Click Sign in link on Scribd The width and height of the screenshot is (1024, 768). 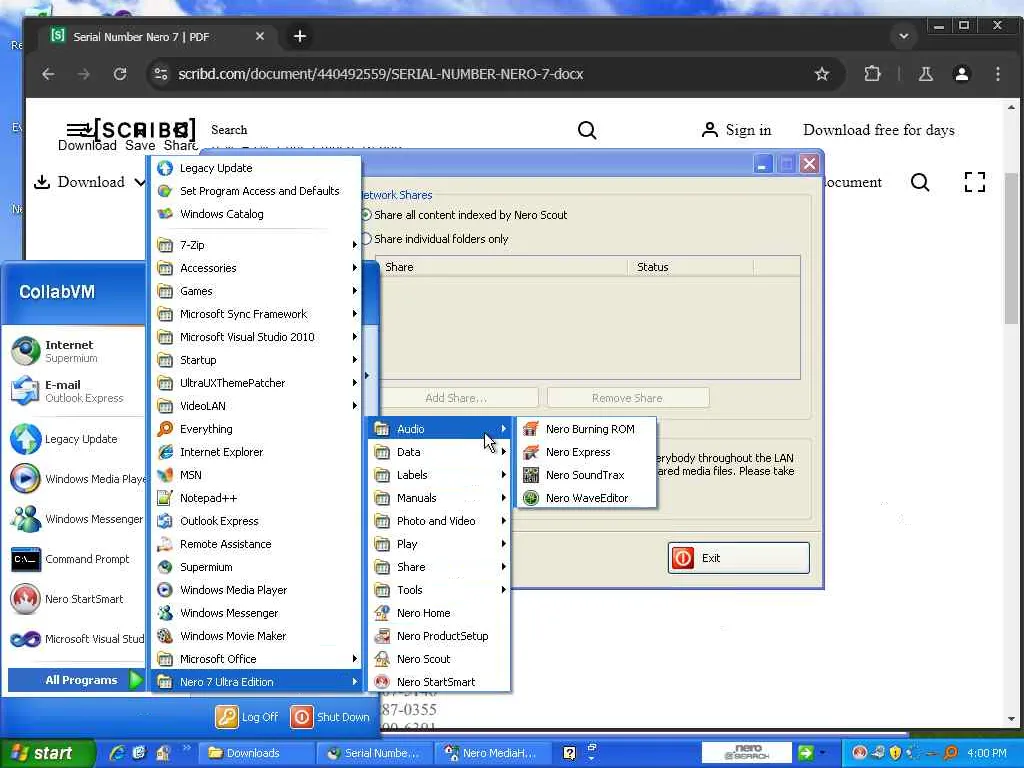[737, 130]
